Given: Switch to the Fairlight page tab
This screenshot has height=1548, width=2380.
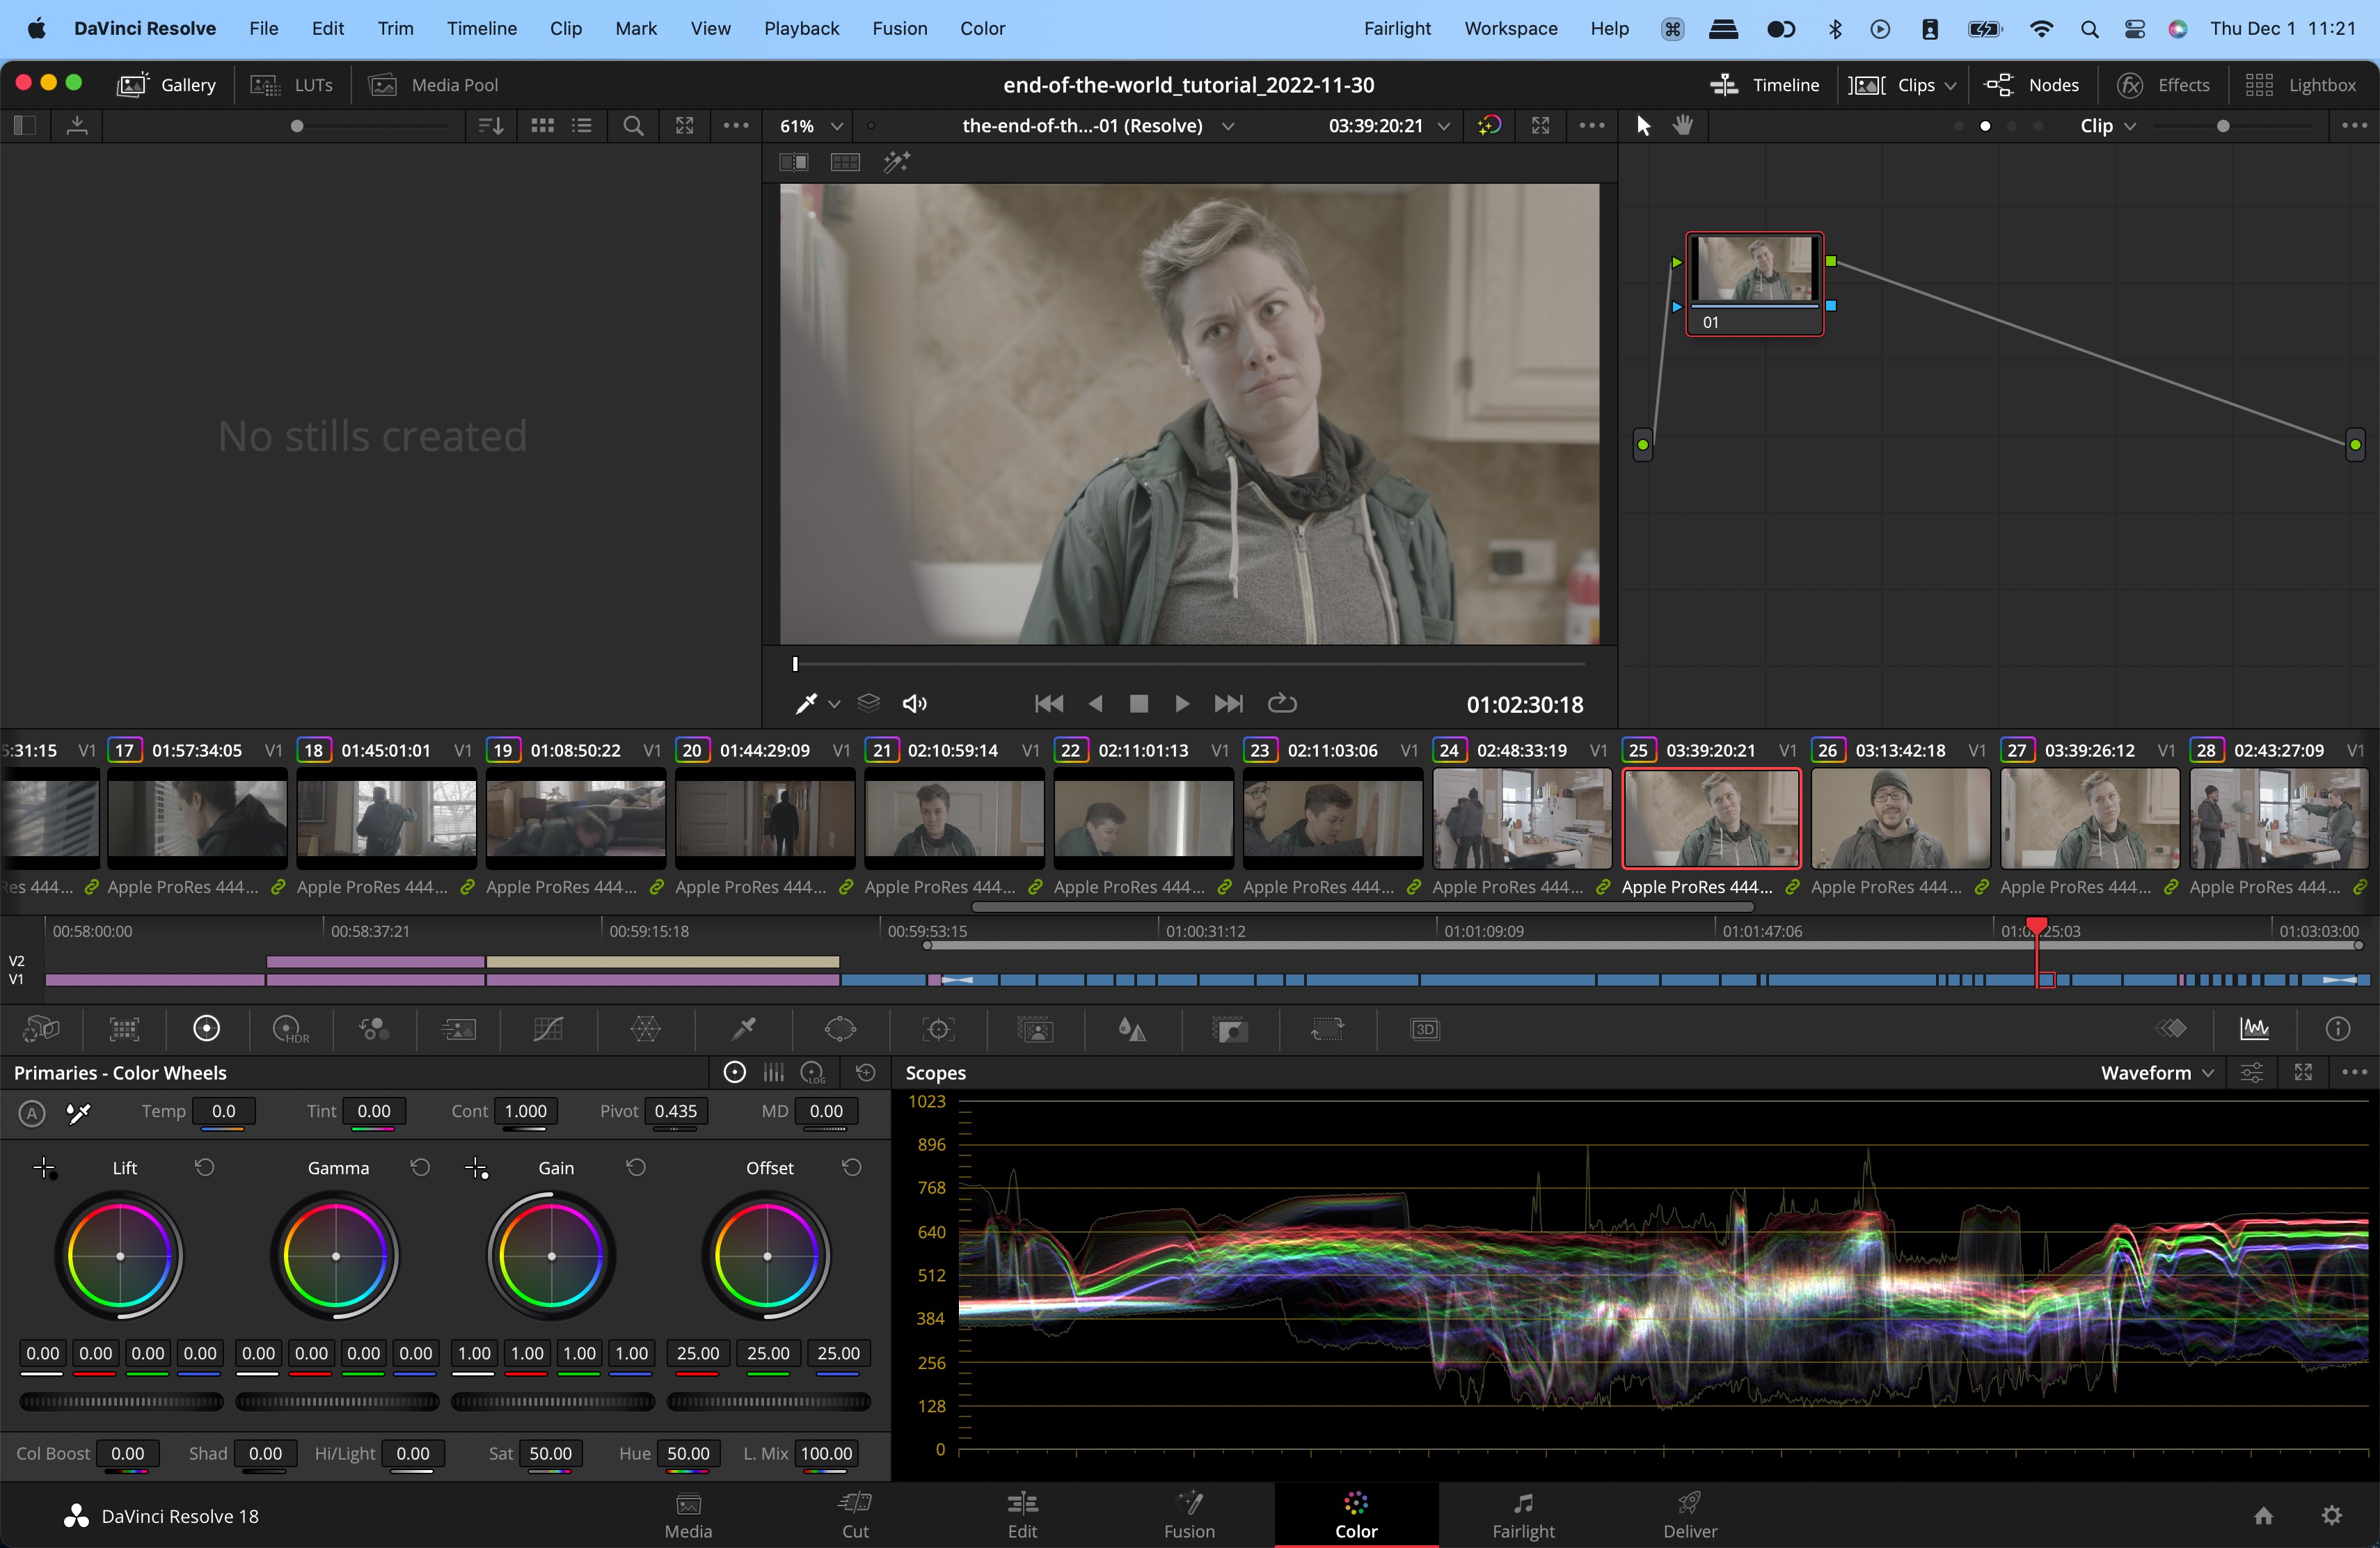Looking at the screenshot, I should [x=1523, y=1515].
